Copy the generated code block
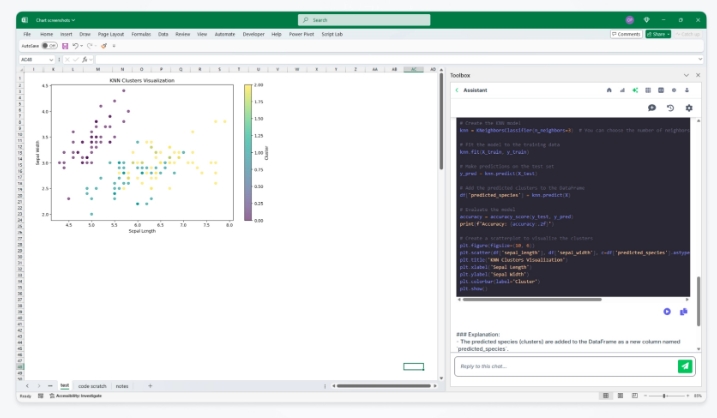 (x=684, y=311)
